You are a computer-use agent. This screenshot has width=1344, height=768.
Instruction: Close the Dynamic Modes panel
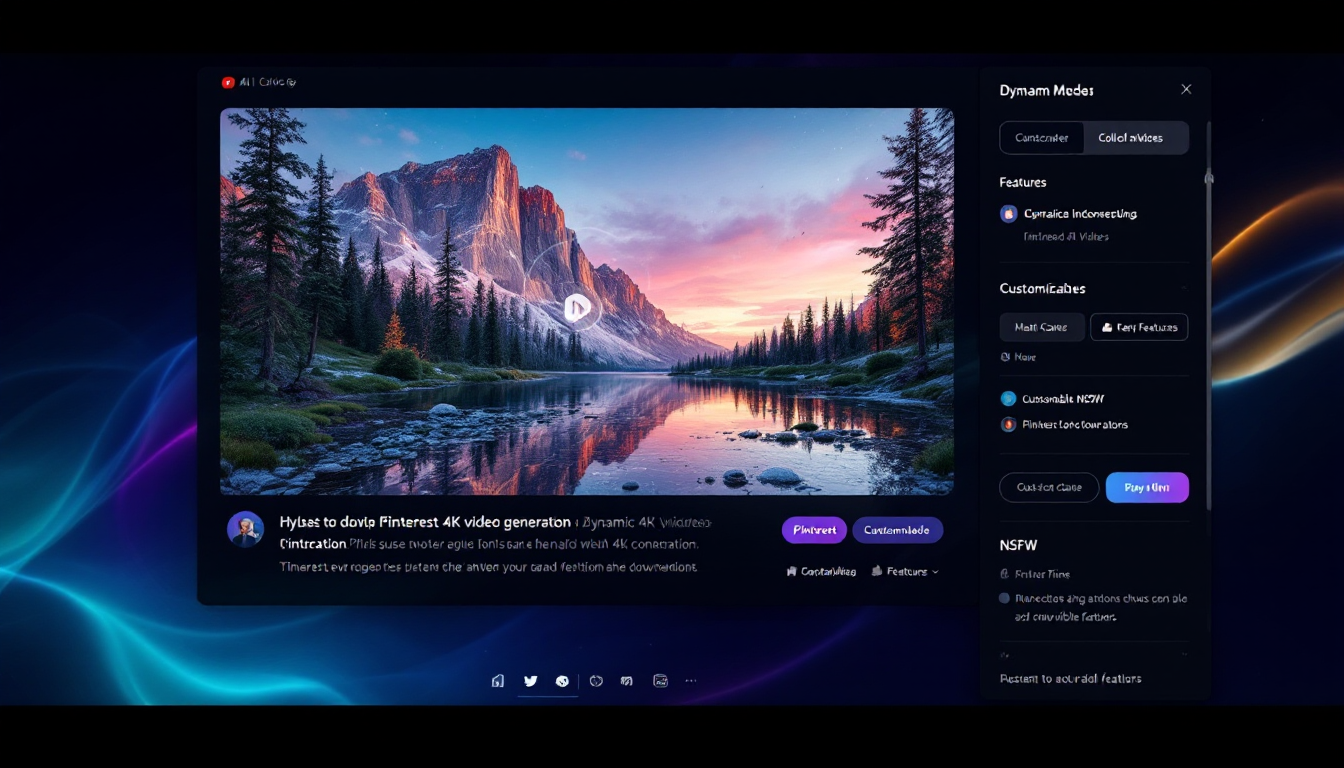click(1186, 90)
